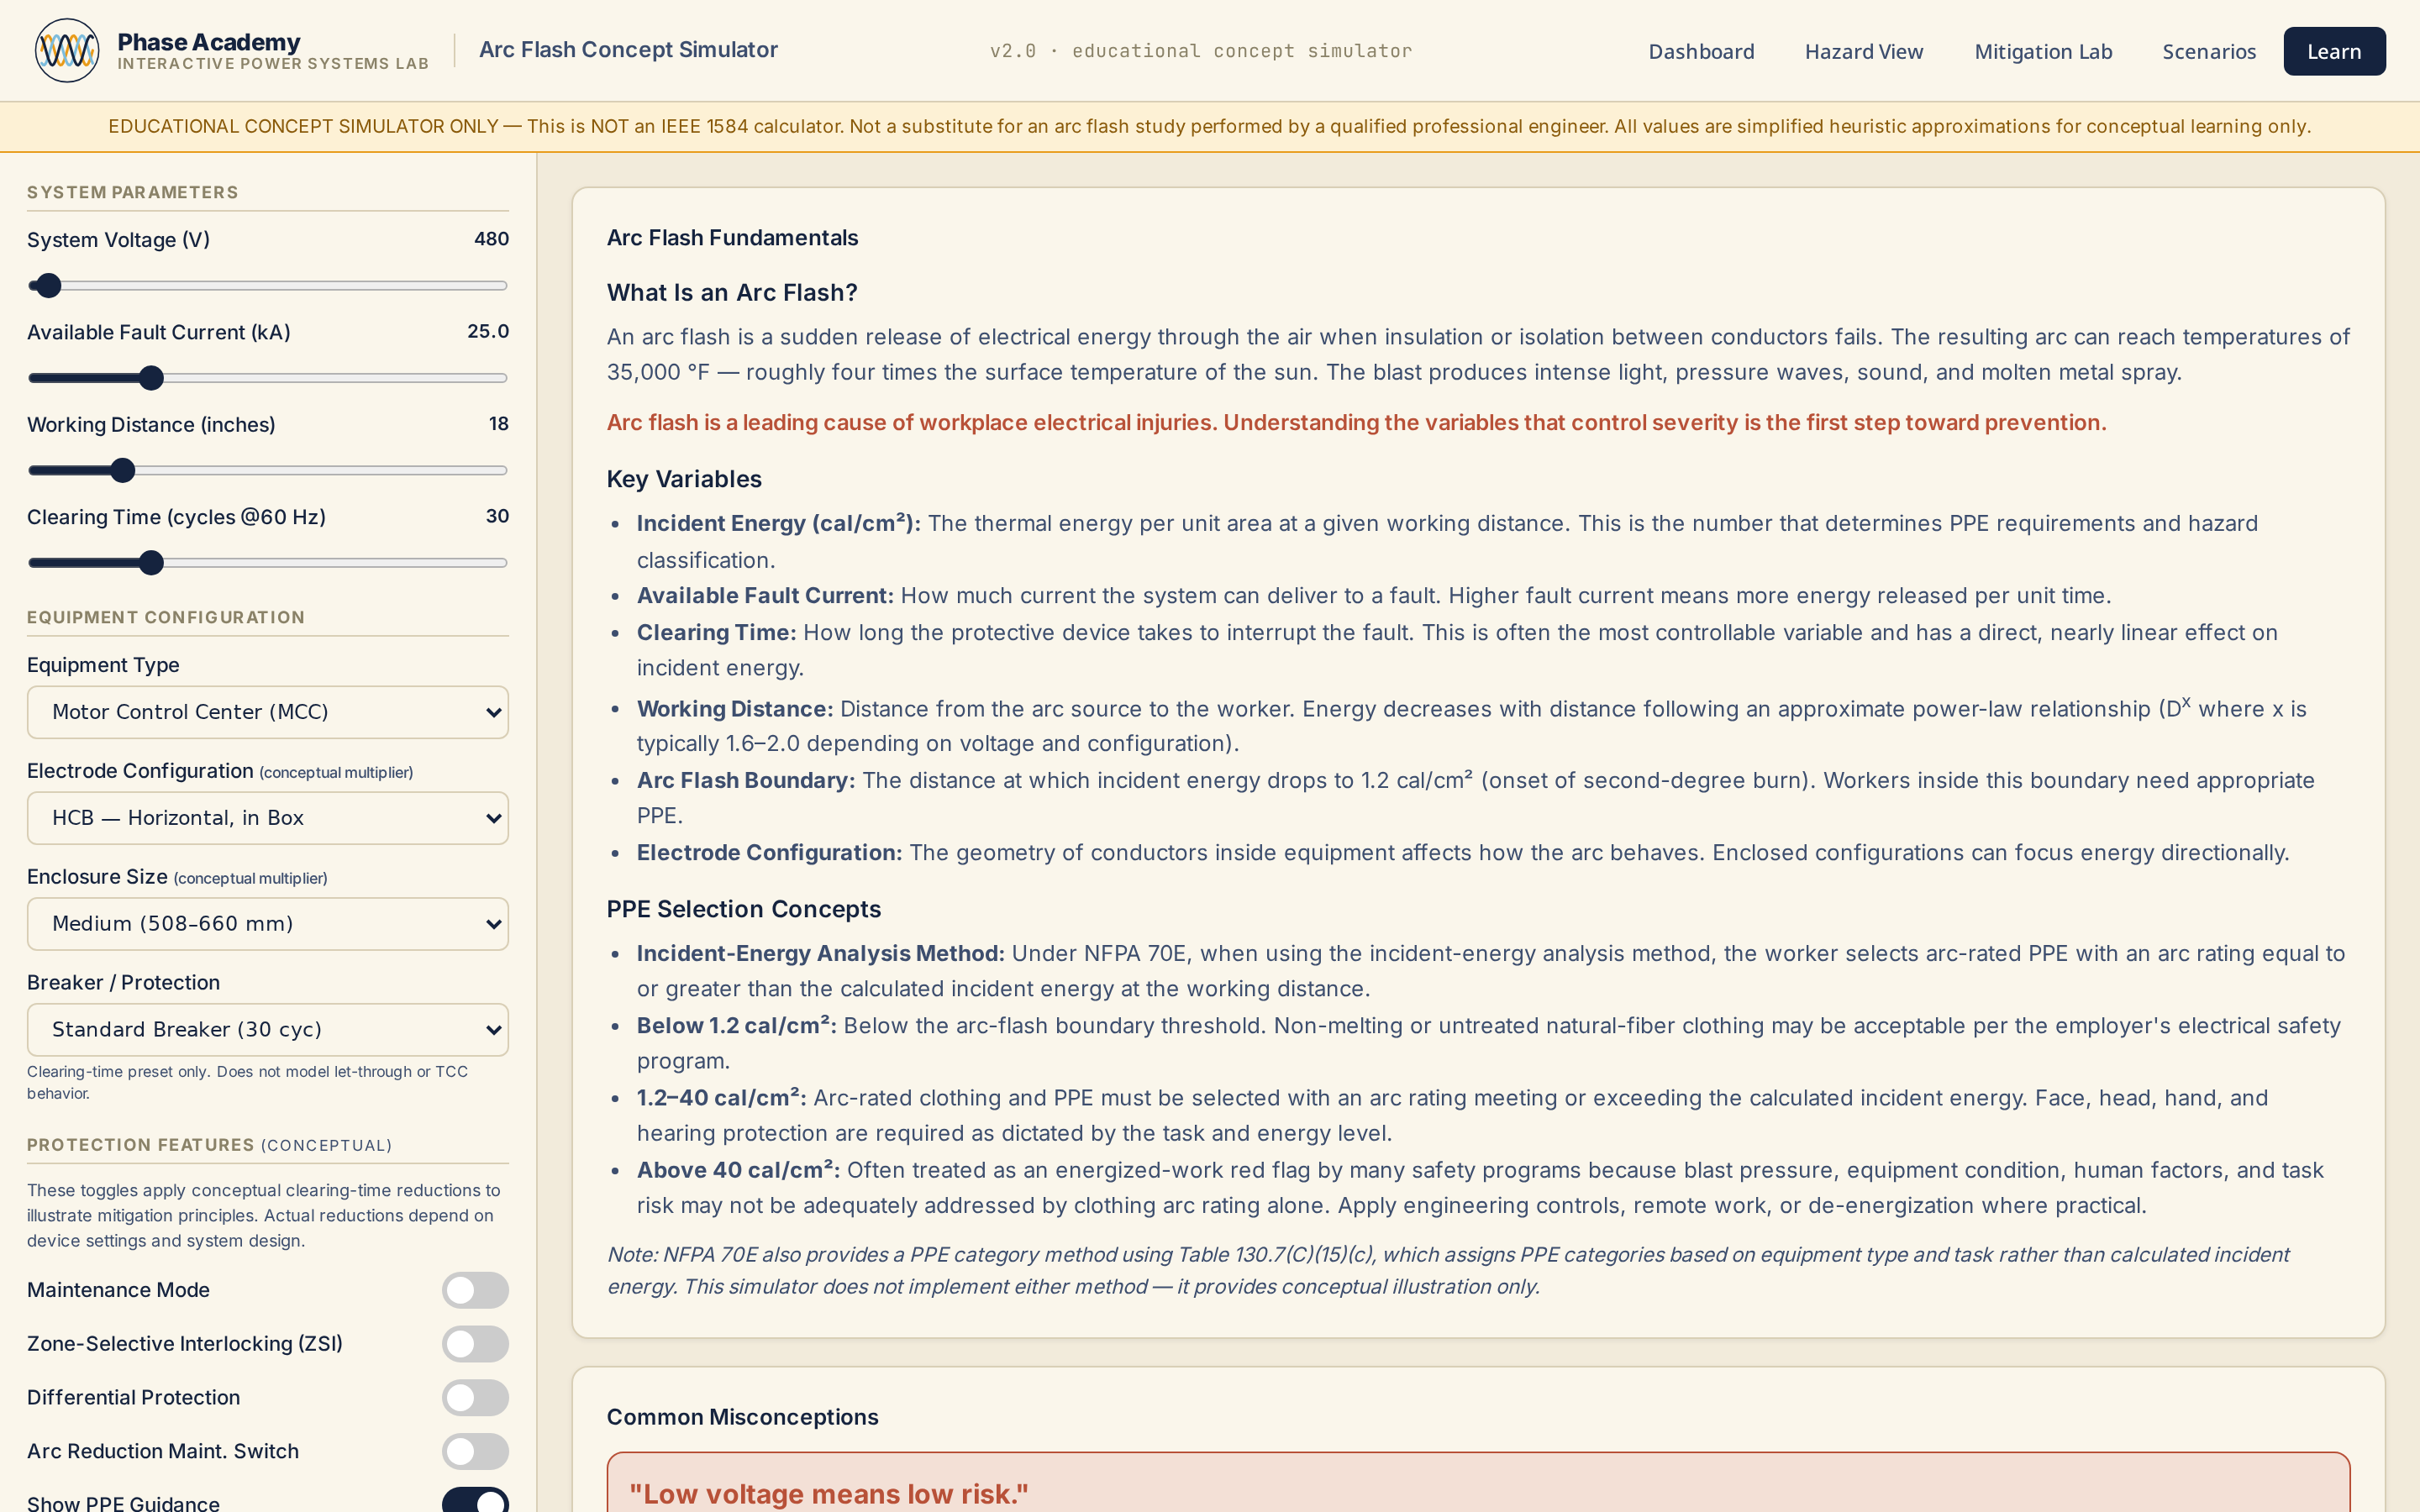Click the educational simulator warning banner
The height and width of the screenshot is (1512, 2420).
pyautogui.click(x=1210, y=126)
